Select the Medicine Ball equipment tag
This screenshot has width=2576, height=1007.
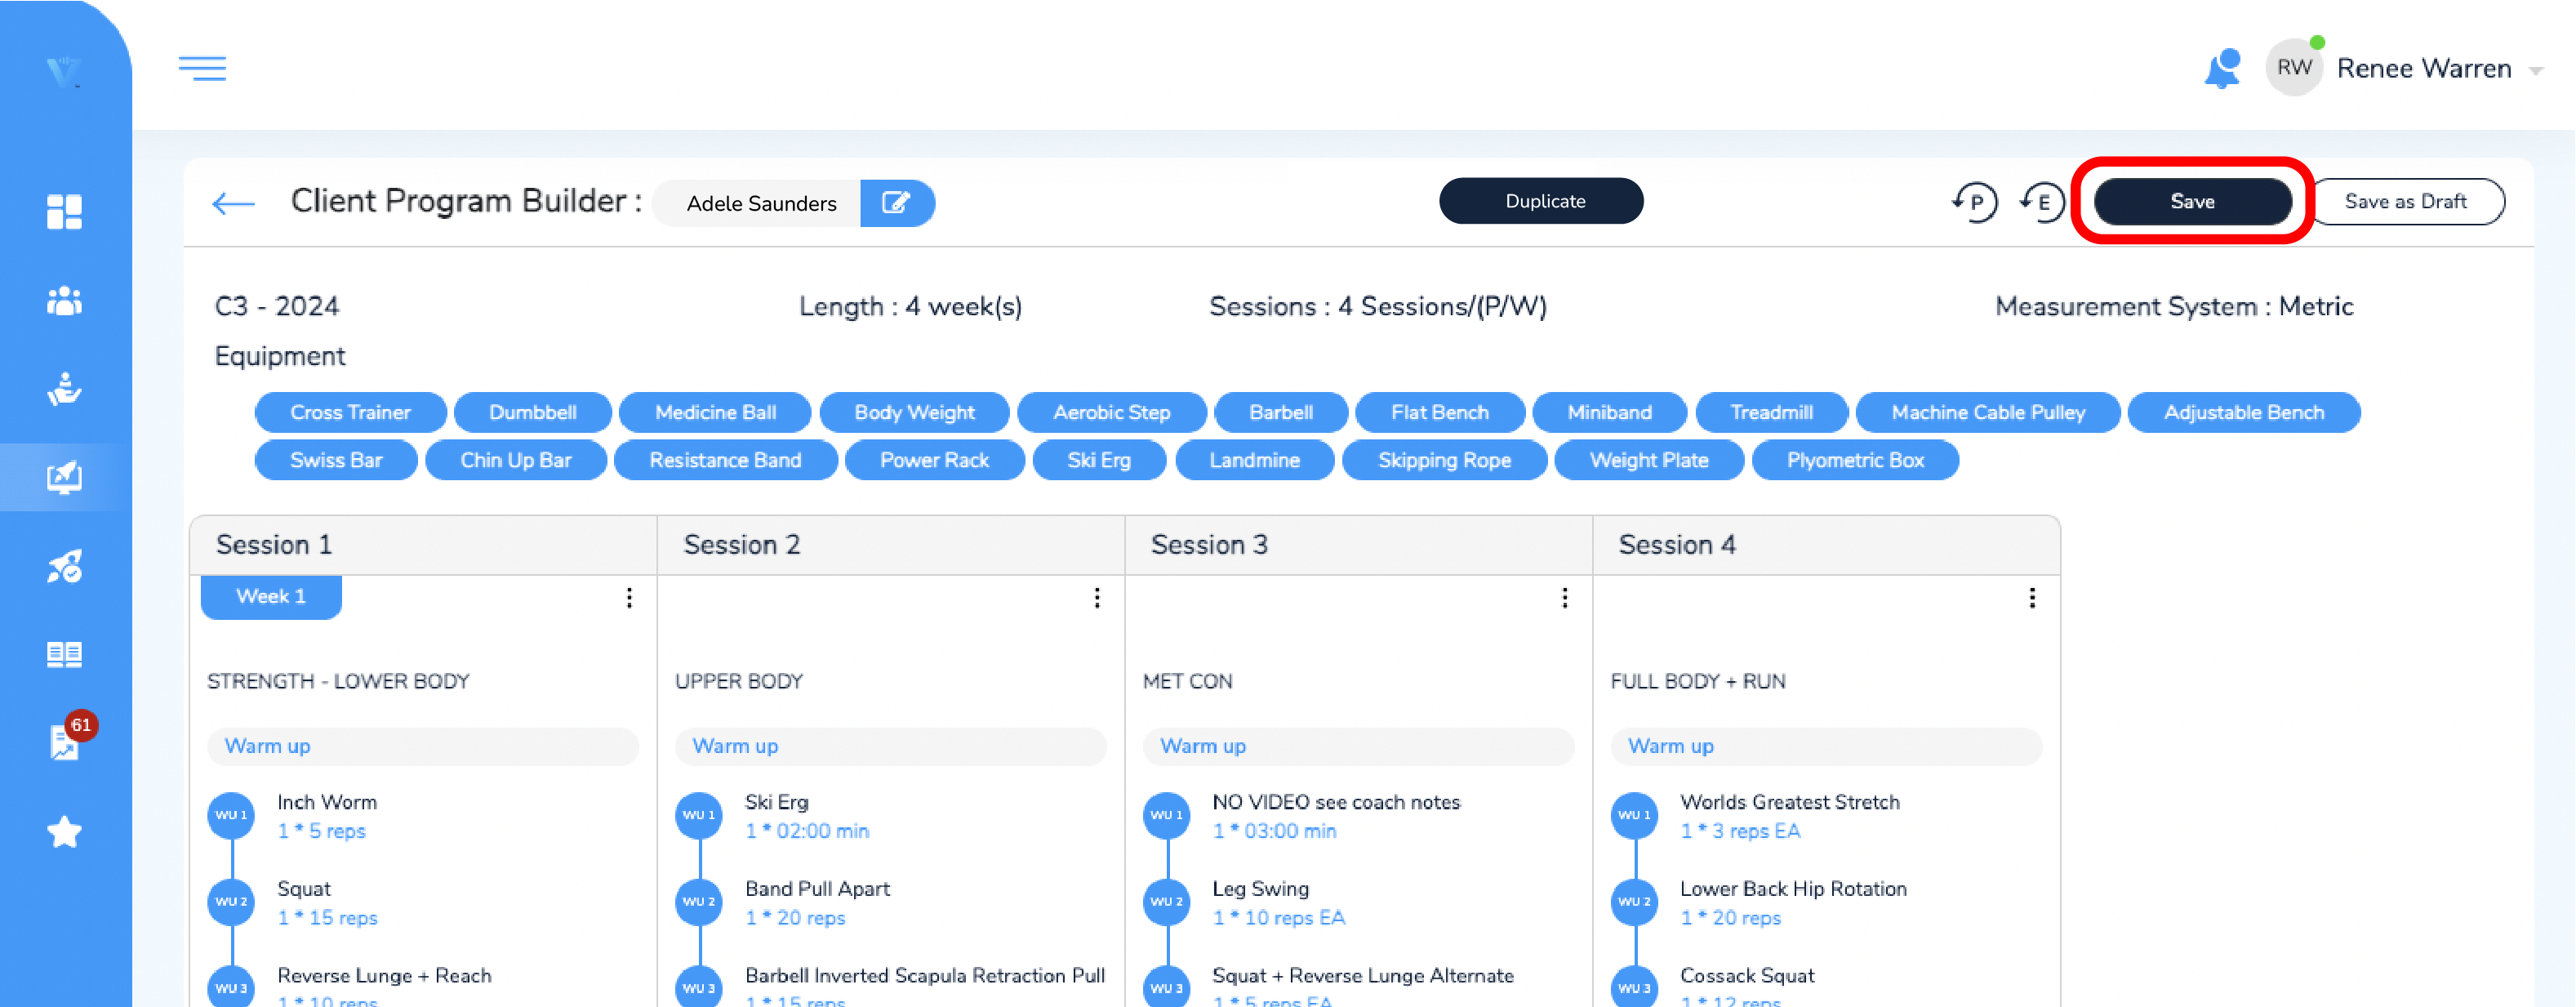(x=715, y=412)
